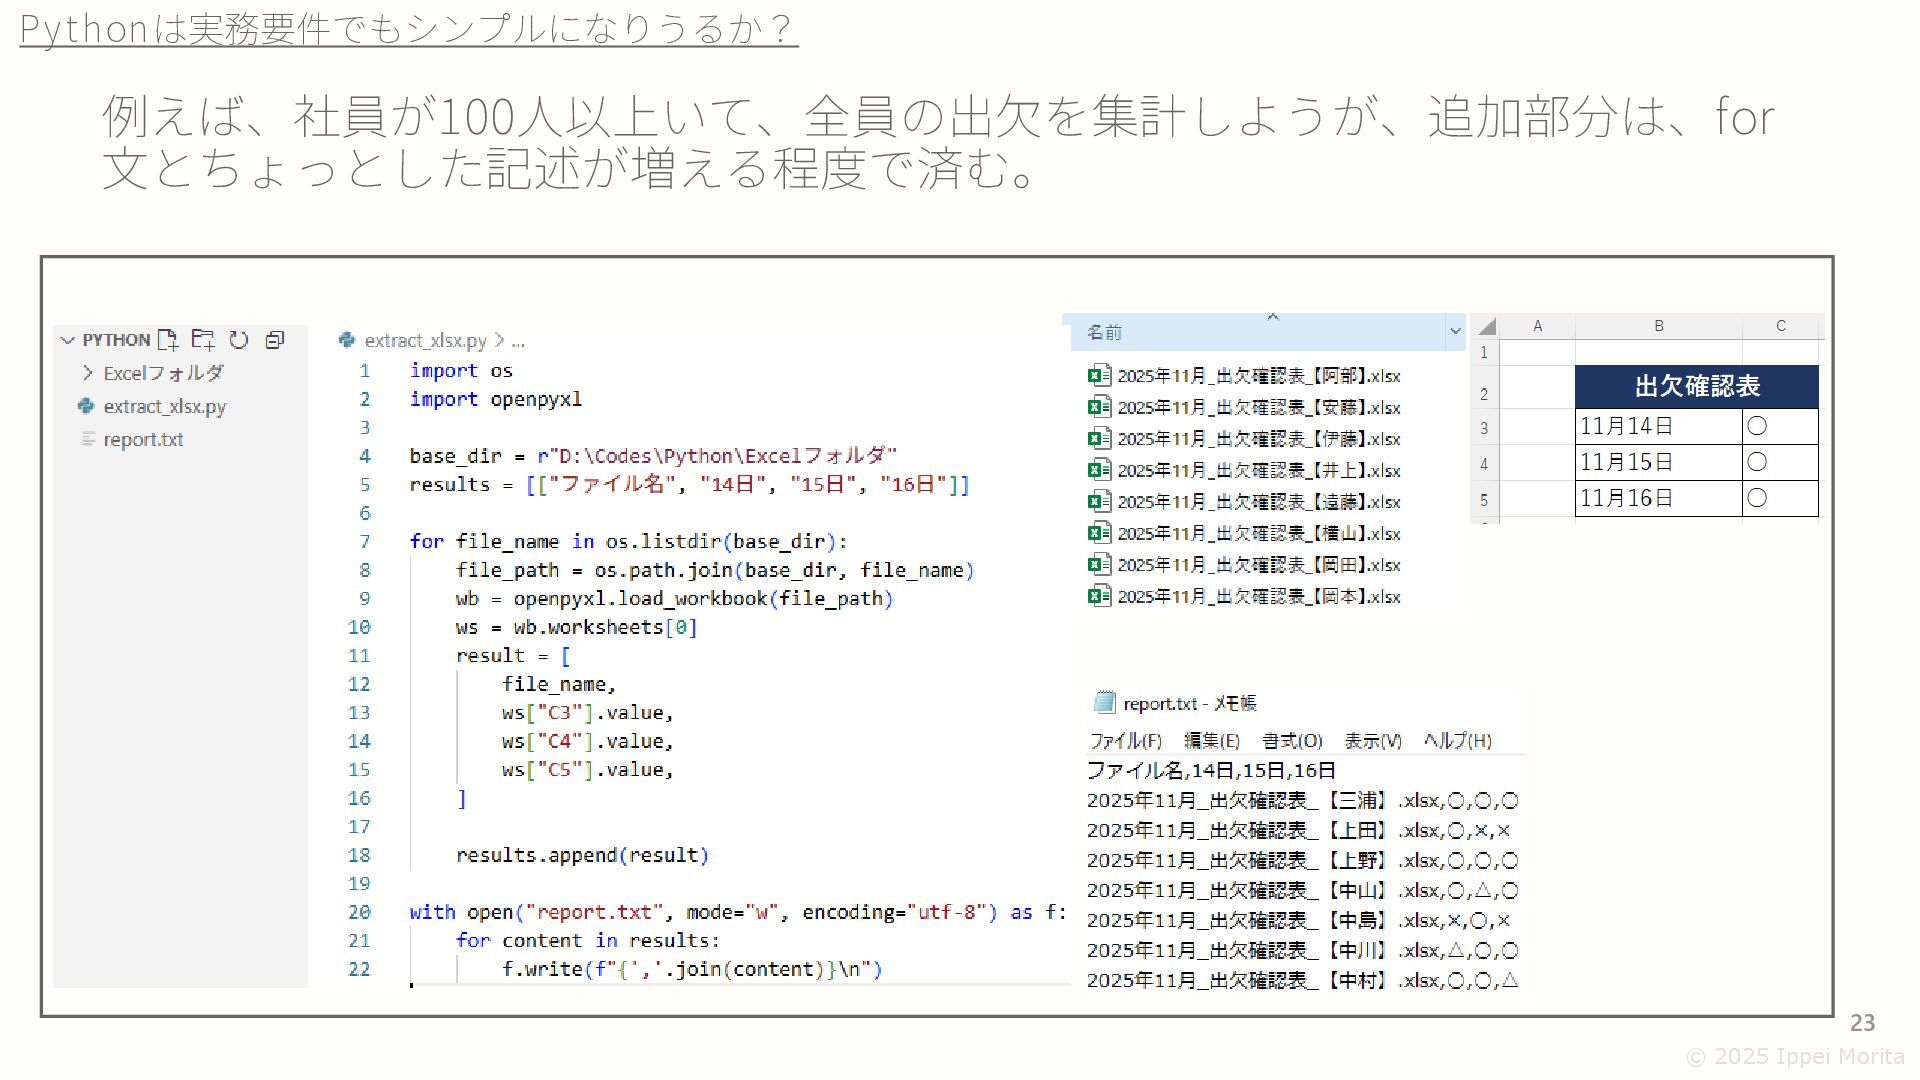Open the ヘルプ(H) menu in Notepad
The height and width of the screenshot is (1080, 1920).
pos(1457,741)
